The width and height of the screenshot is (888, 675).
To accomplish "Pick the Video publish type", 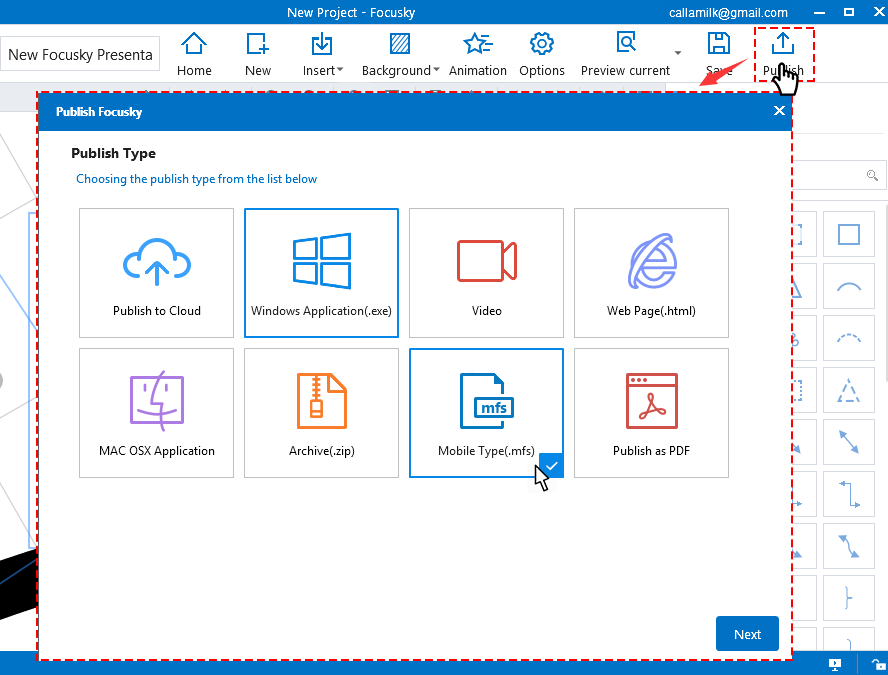I will click(486, 273).
